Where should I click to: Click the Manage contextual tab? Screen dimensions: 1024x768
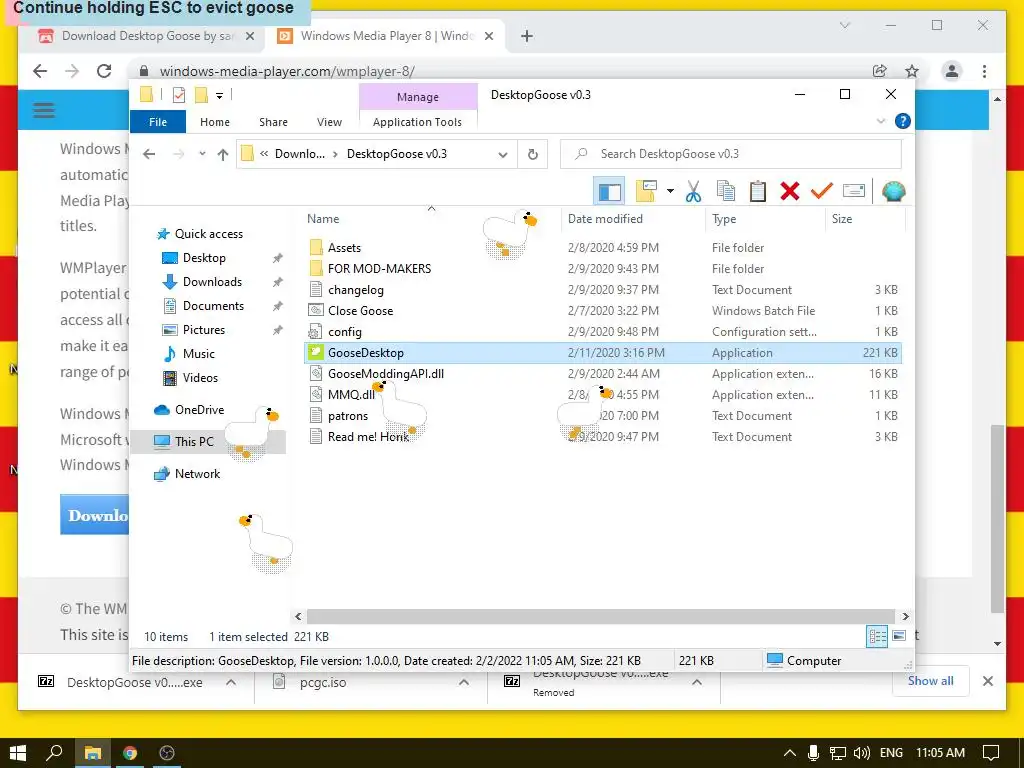pyautogui.click(x=418, y=97)
